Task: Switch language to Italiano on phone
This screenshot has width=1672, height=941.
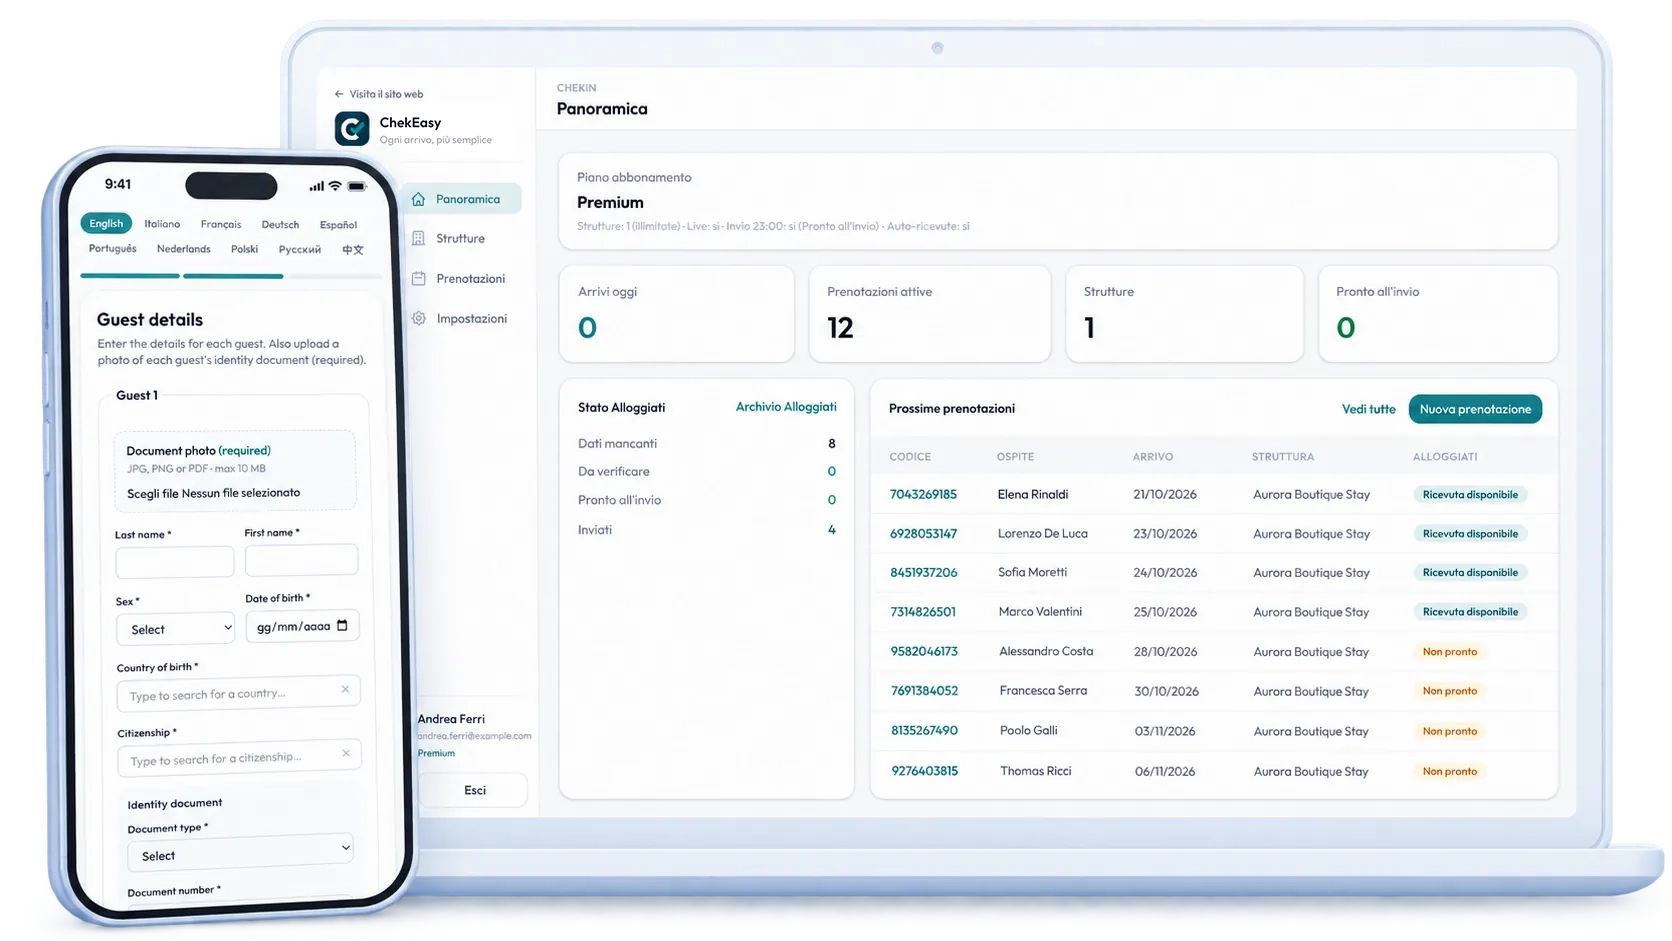Action: coord(162,224)
